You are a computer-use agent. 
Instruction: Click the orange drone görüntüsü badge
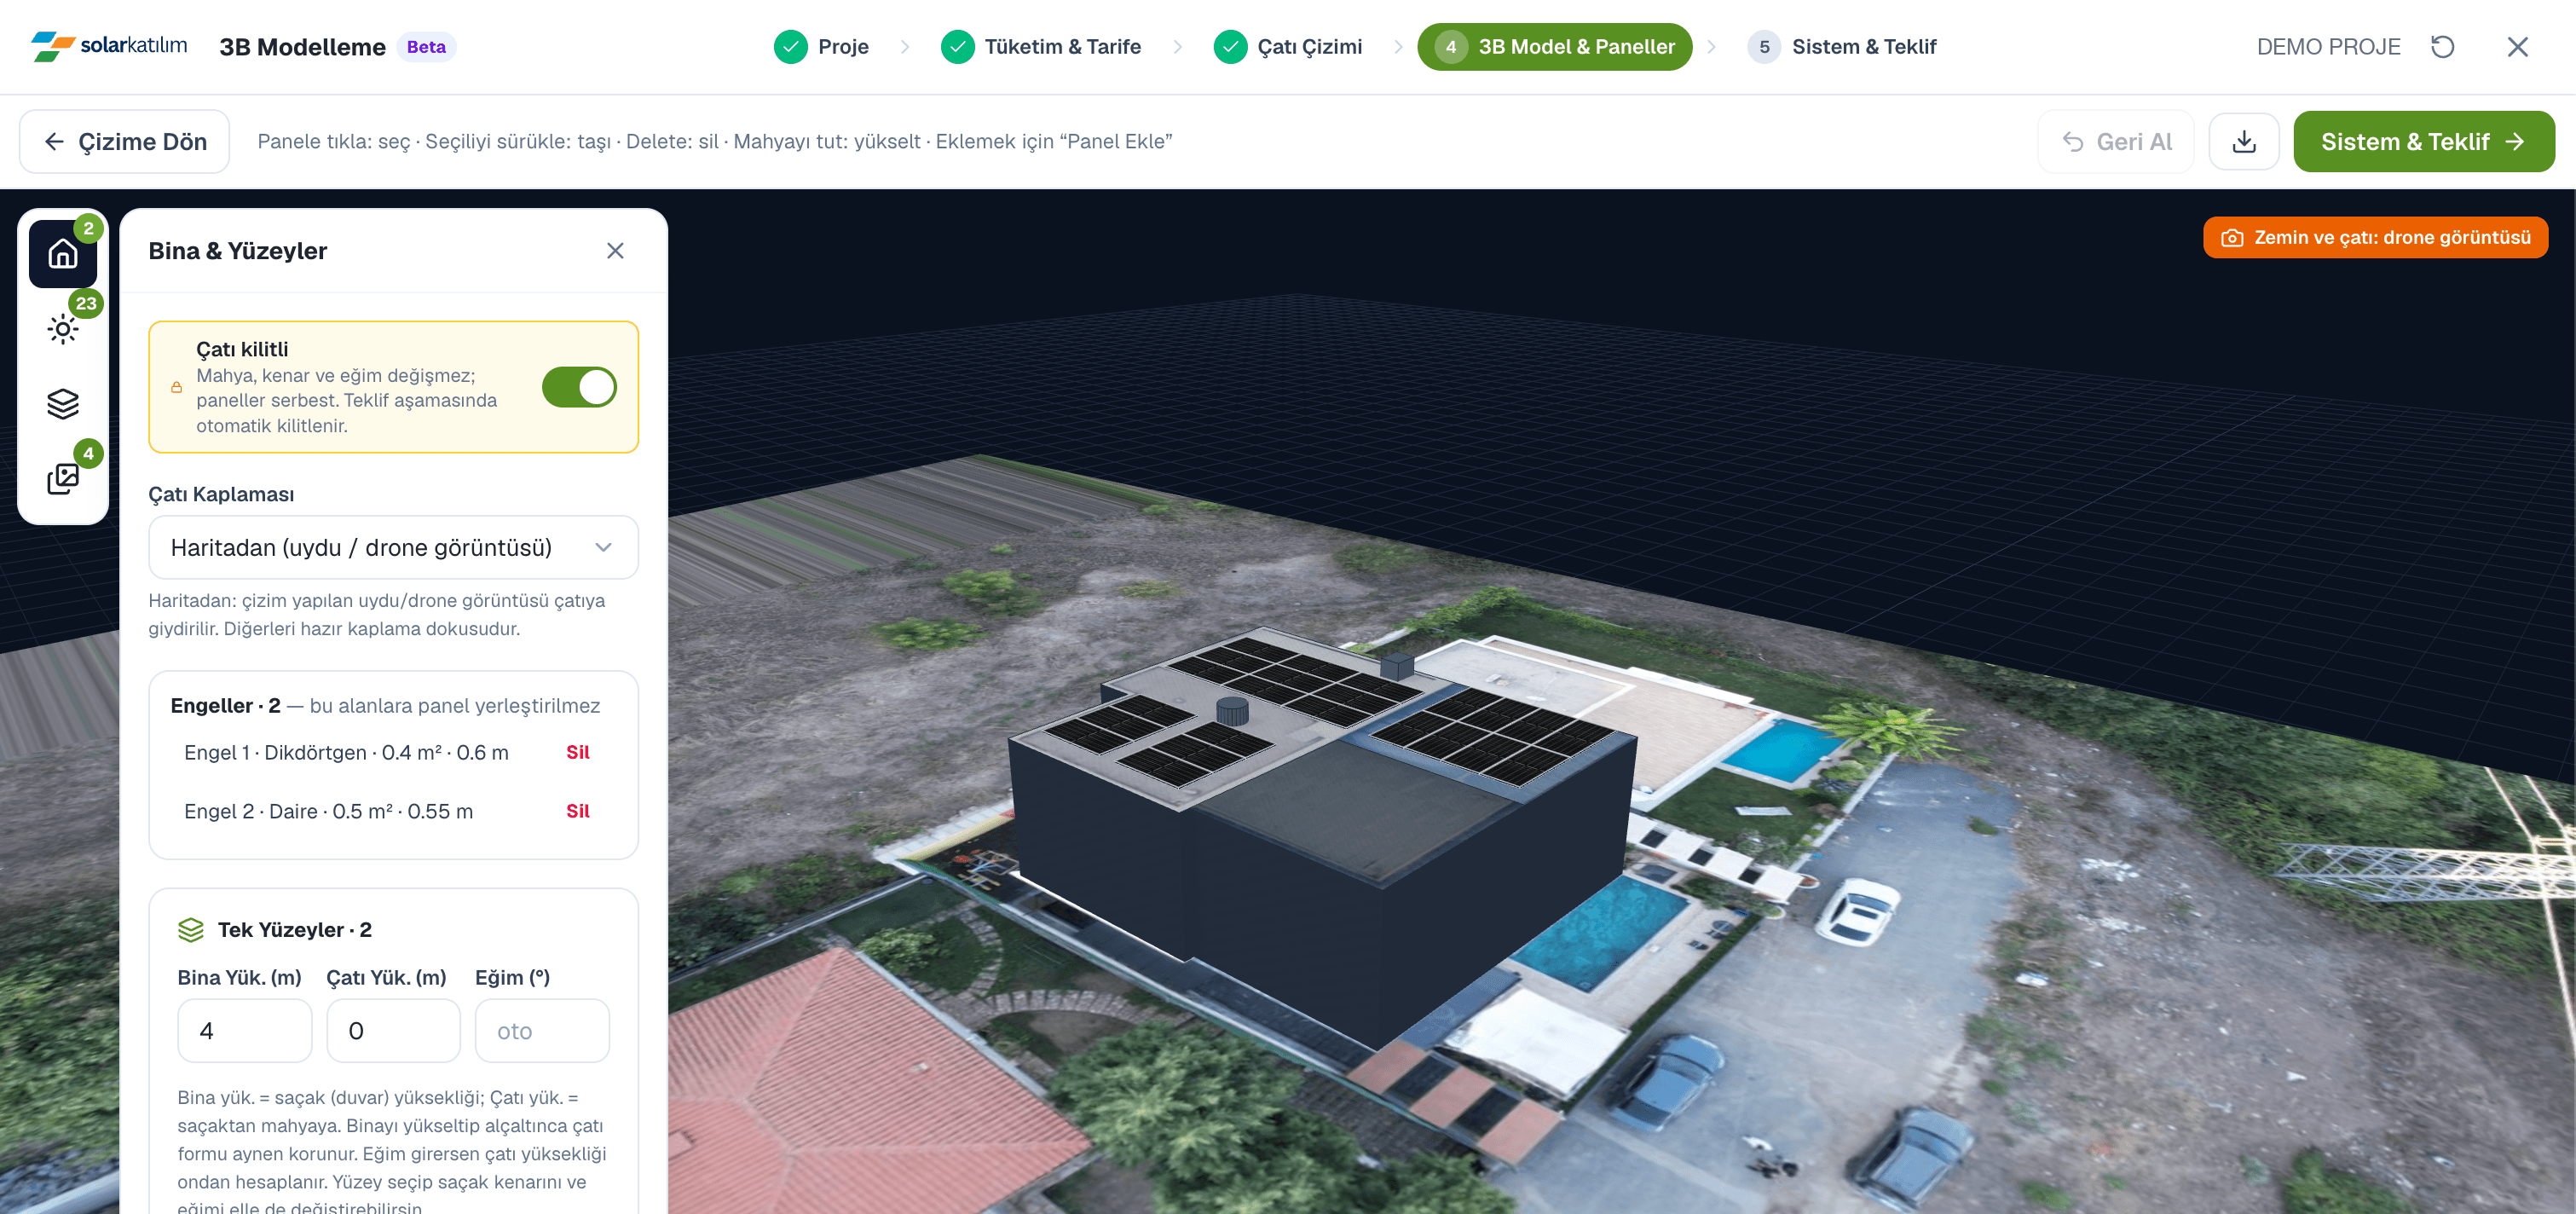(x=2375, y=238)
